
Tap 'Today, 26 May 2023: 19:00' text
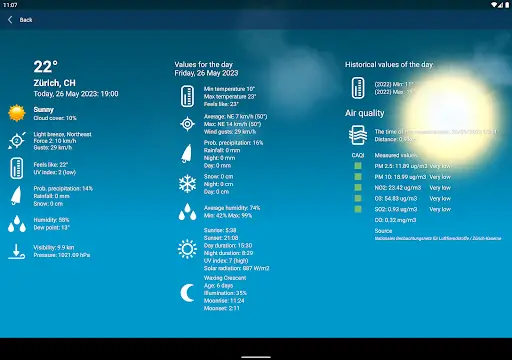[x=76, y=94]
